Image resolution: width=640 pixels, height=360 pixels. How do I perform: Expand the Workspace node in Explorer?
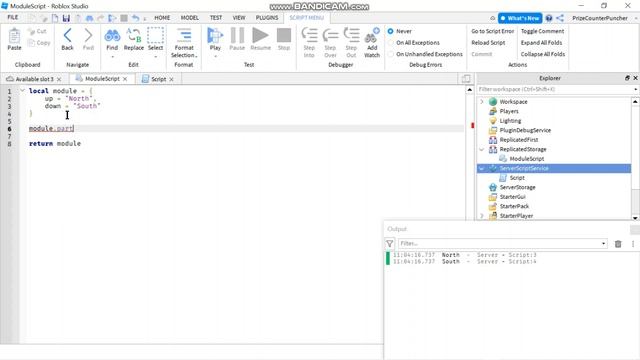click(482, 102)
